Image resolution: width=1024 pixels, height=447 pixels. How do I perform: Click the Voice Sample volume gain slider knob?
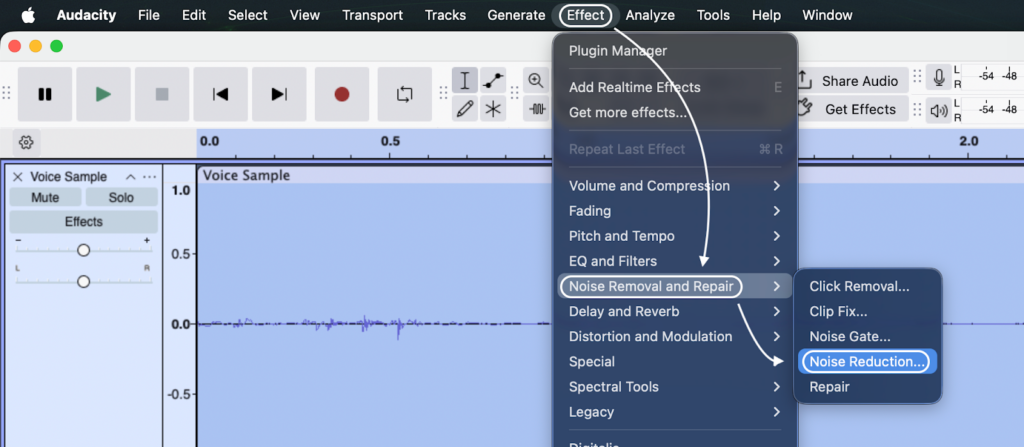point(83,250)
